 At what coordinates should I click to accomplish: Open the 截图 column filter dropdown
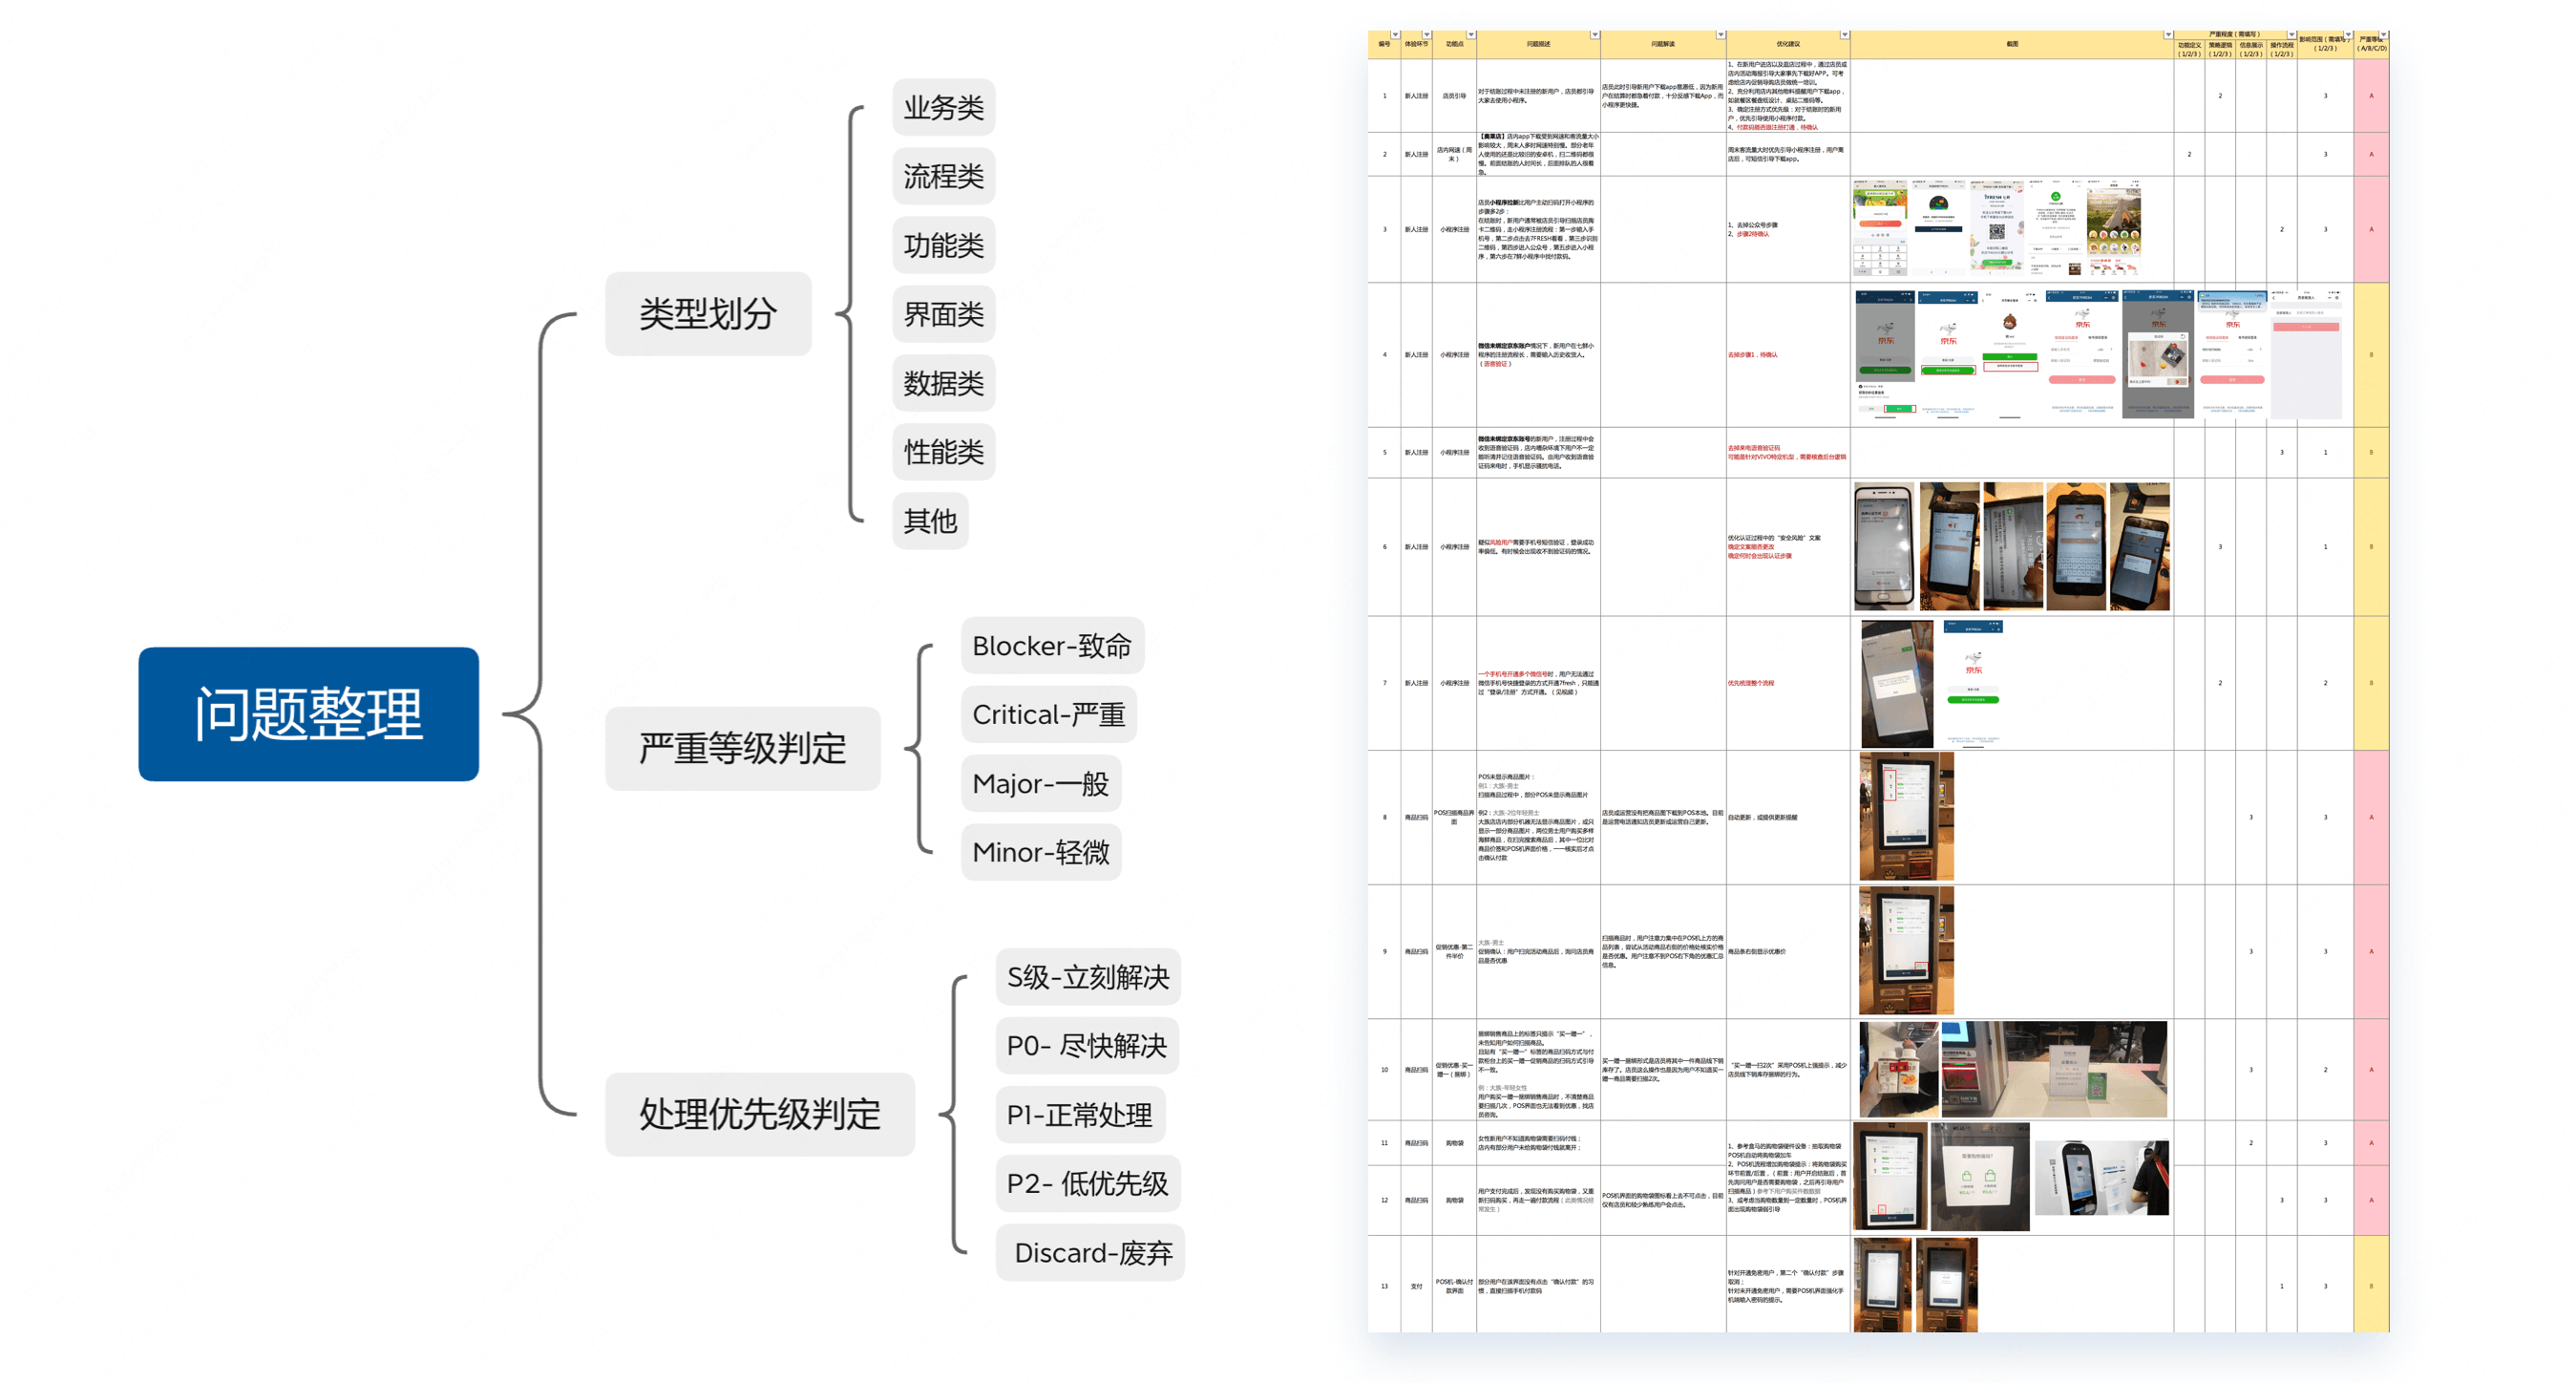click(2168, 35)
